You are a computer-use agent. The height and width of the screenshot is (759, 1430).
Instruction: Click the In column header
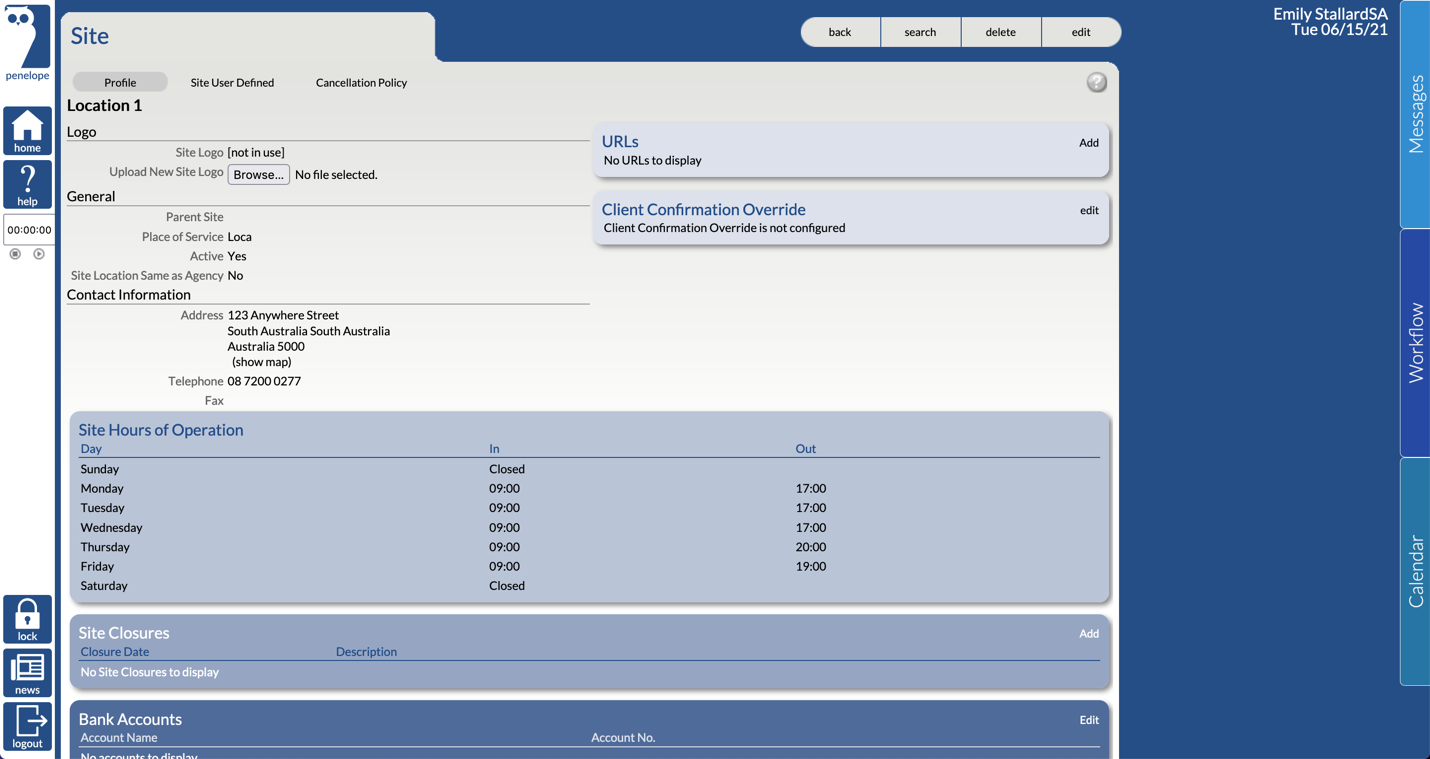(494, 449)
